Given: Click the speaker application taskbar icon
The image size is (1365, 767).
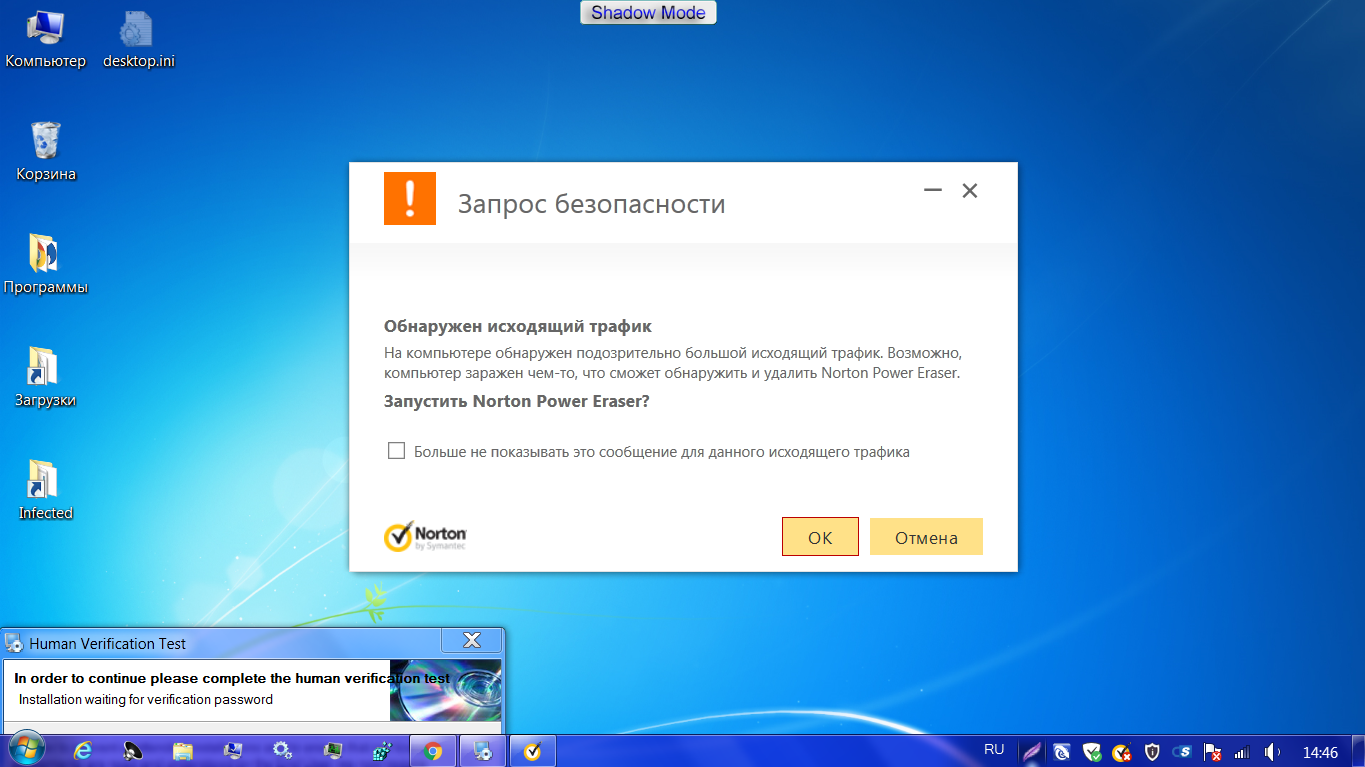Looking at the screenshot, I should tap(133, 751).
